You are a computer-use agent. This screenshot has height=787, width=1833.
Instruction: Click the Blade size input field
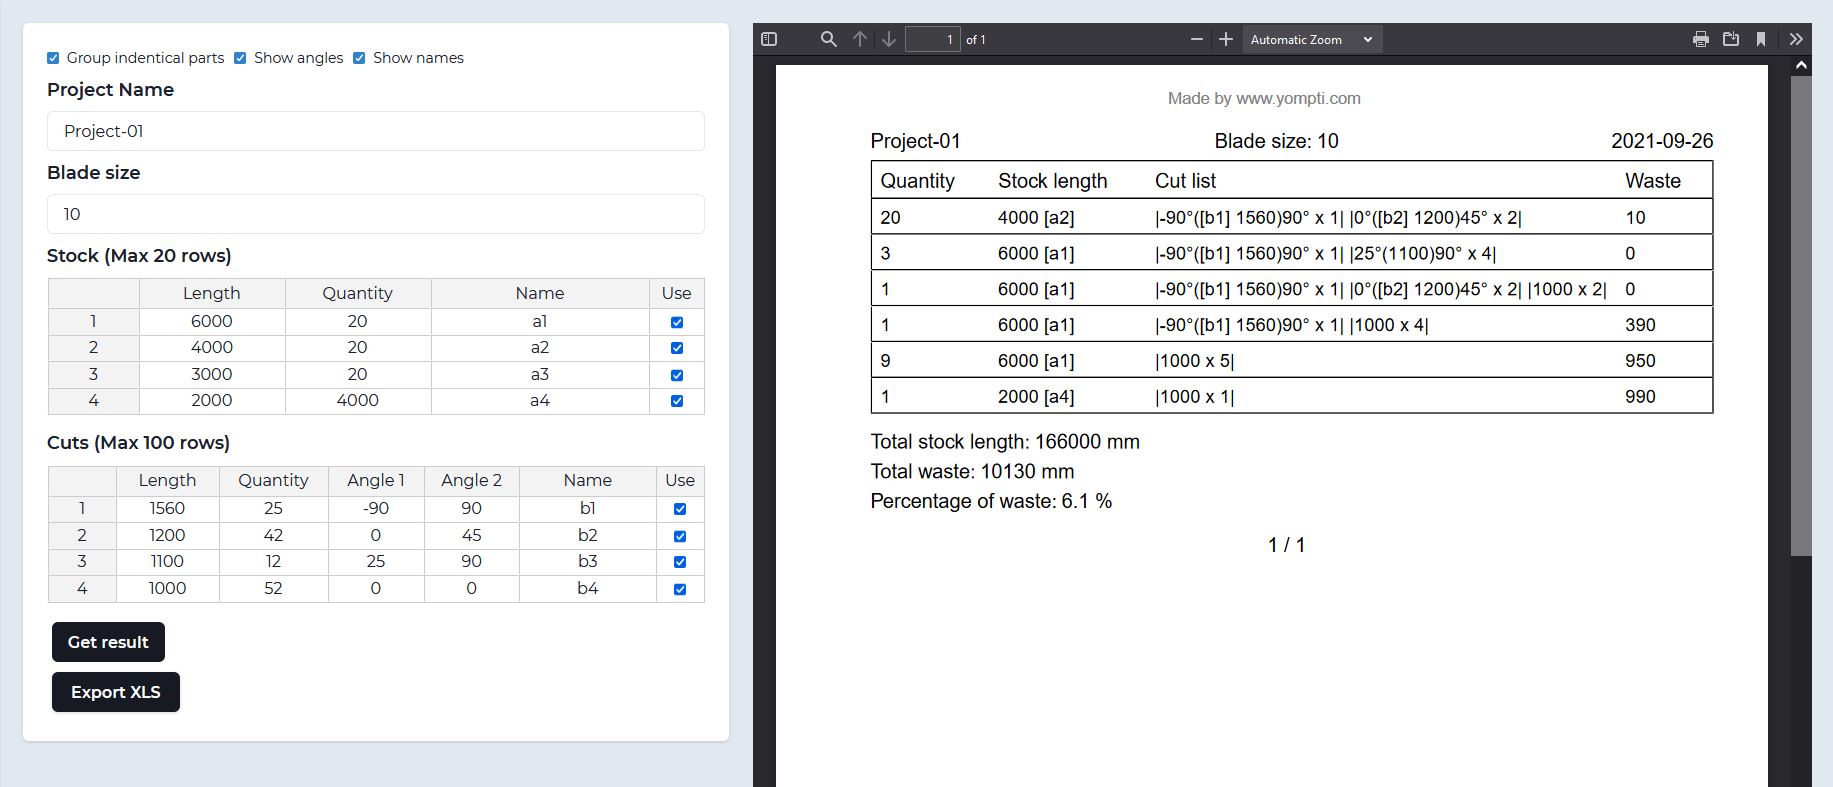point(375,214)
